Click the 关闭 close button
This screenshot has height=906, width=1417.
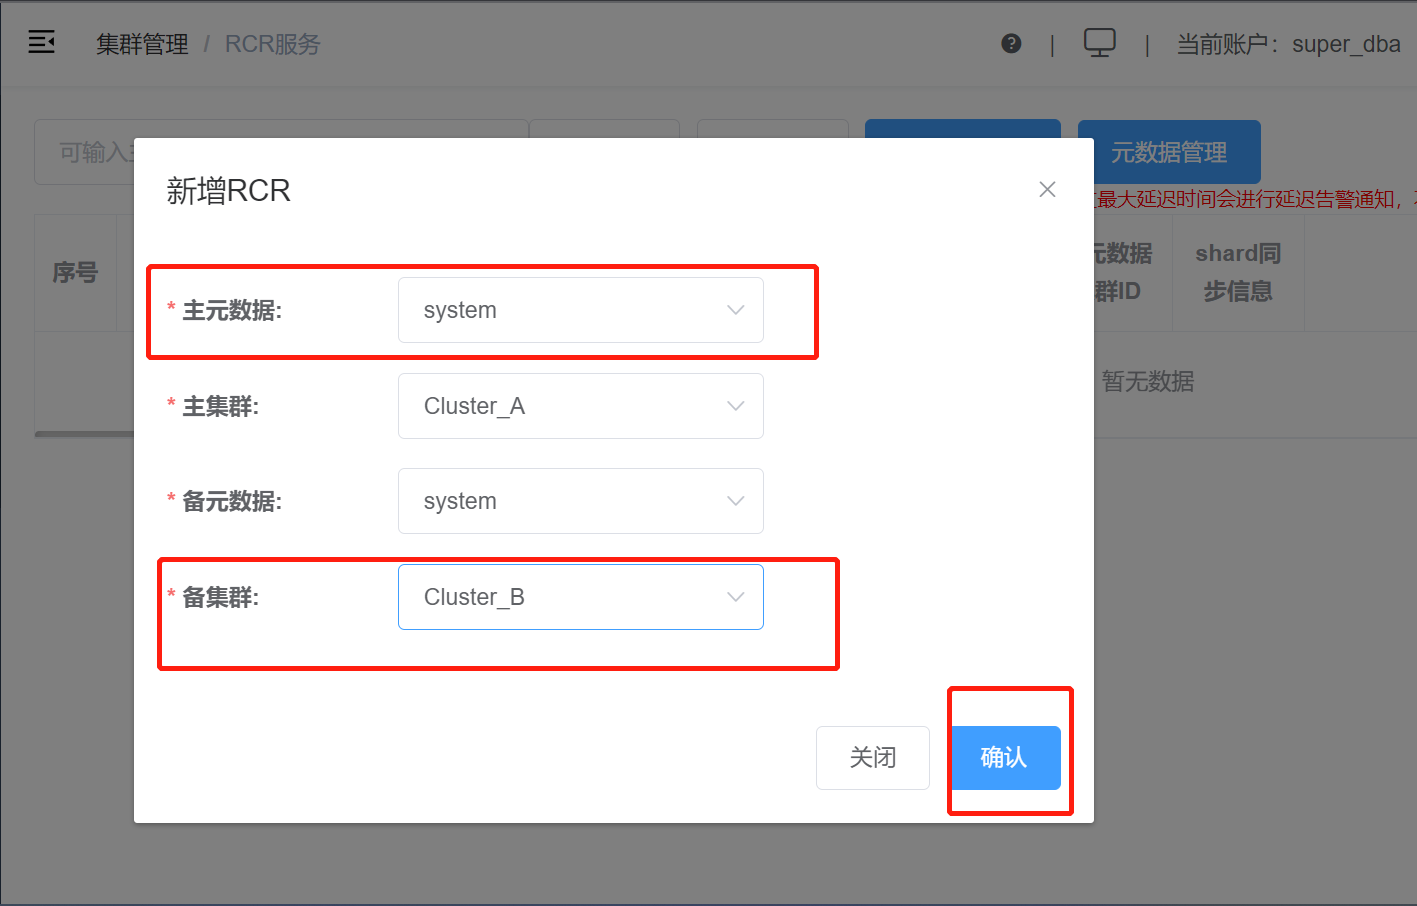point(873,758)
